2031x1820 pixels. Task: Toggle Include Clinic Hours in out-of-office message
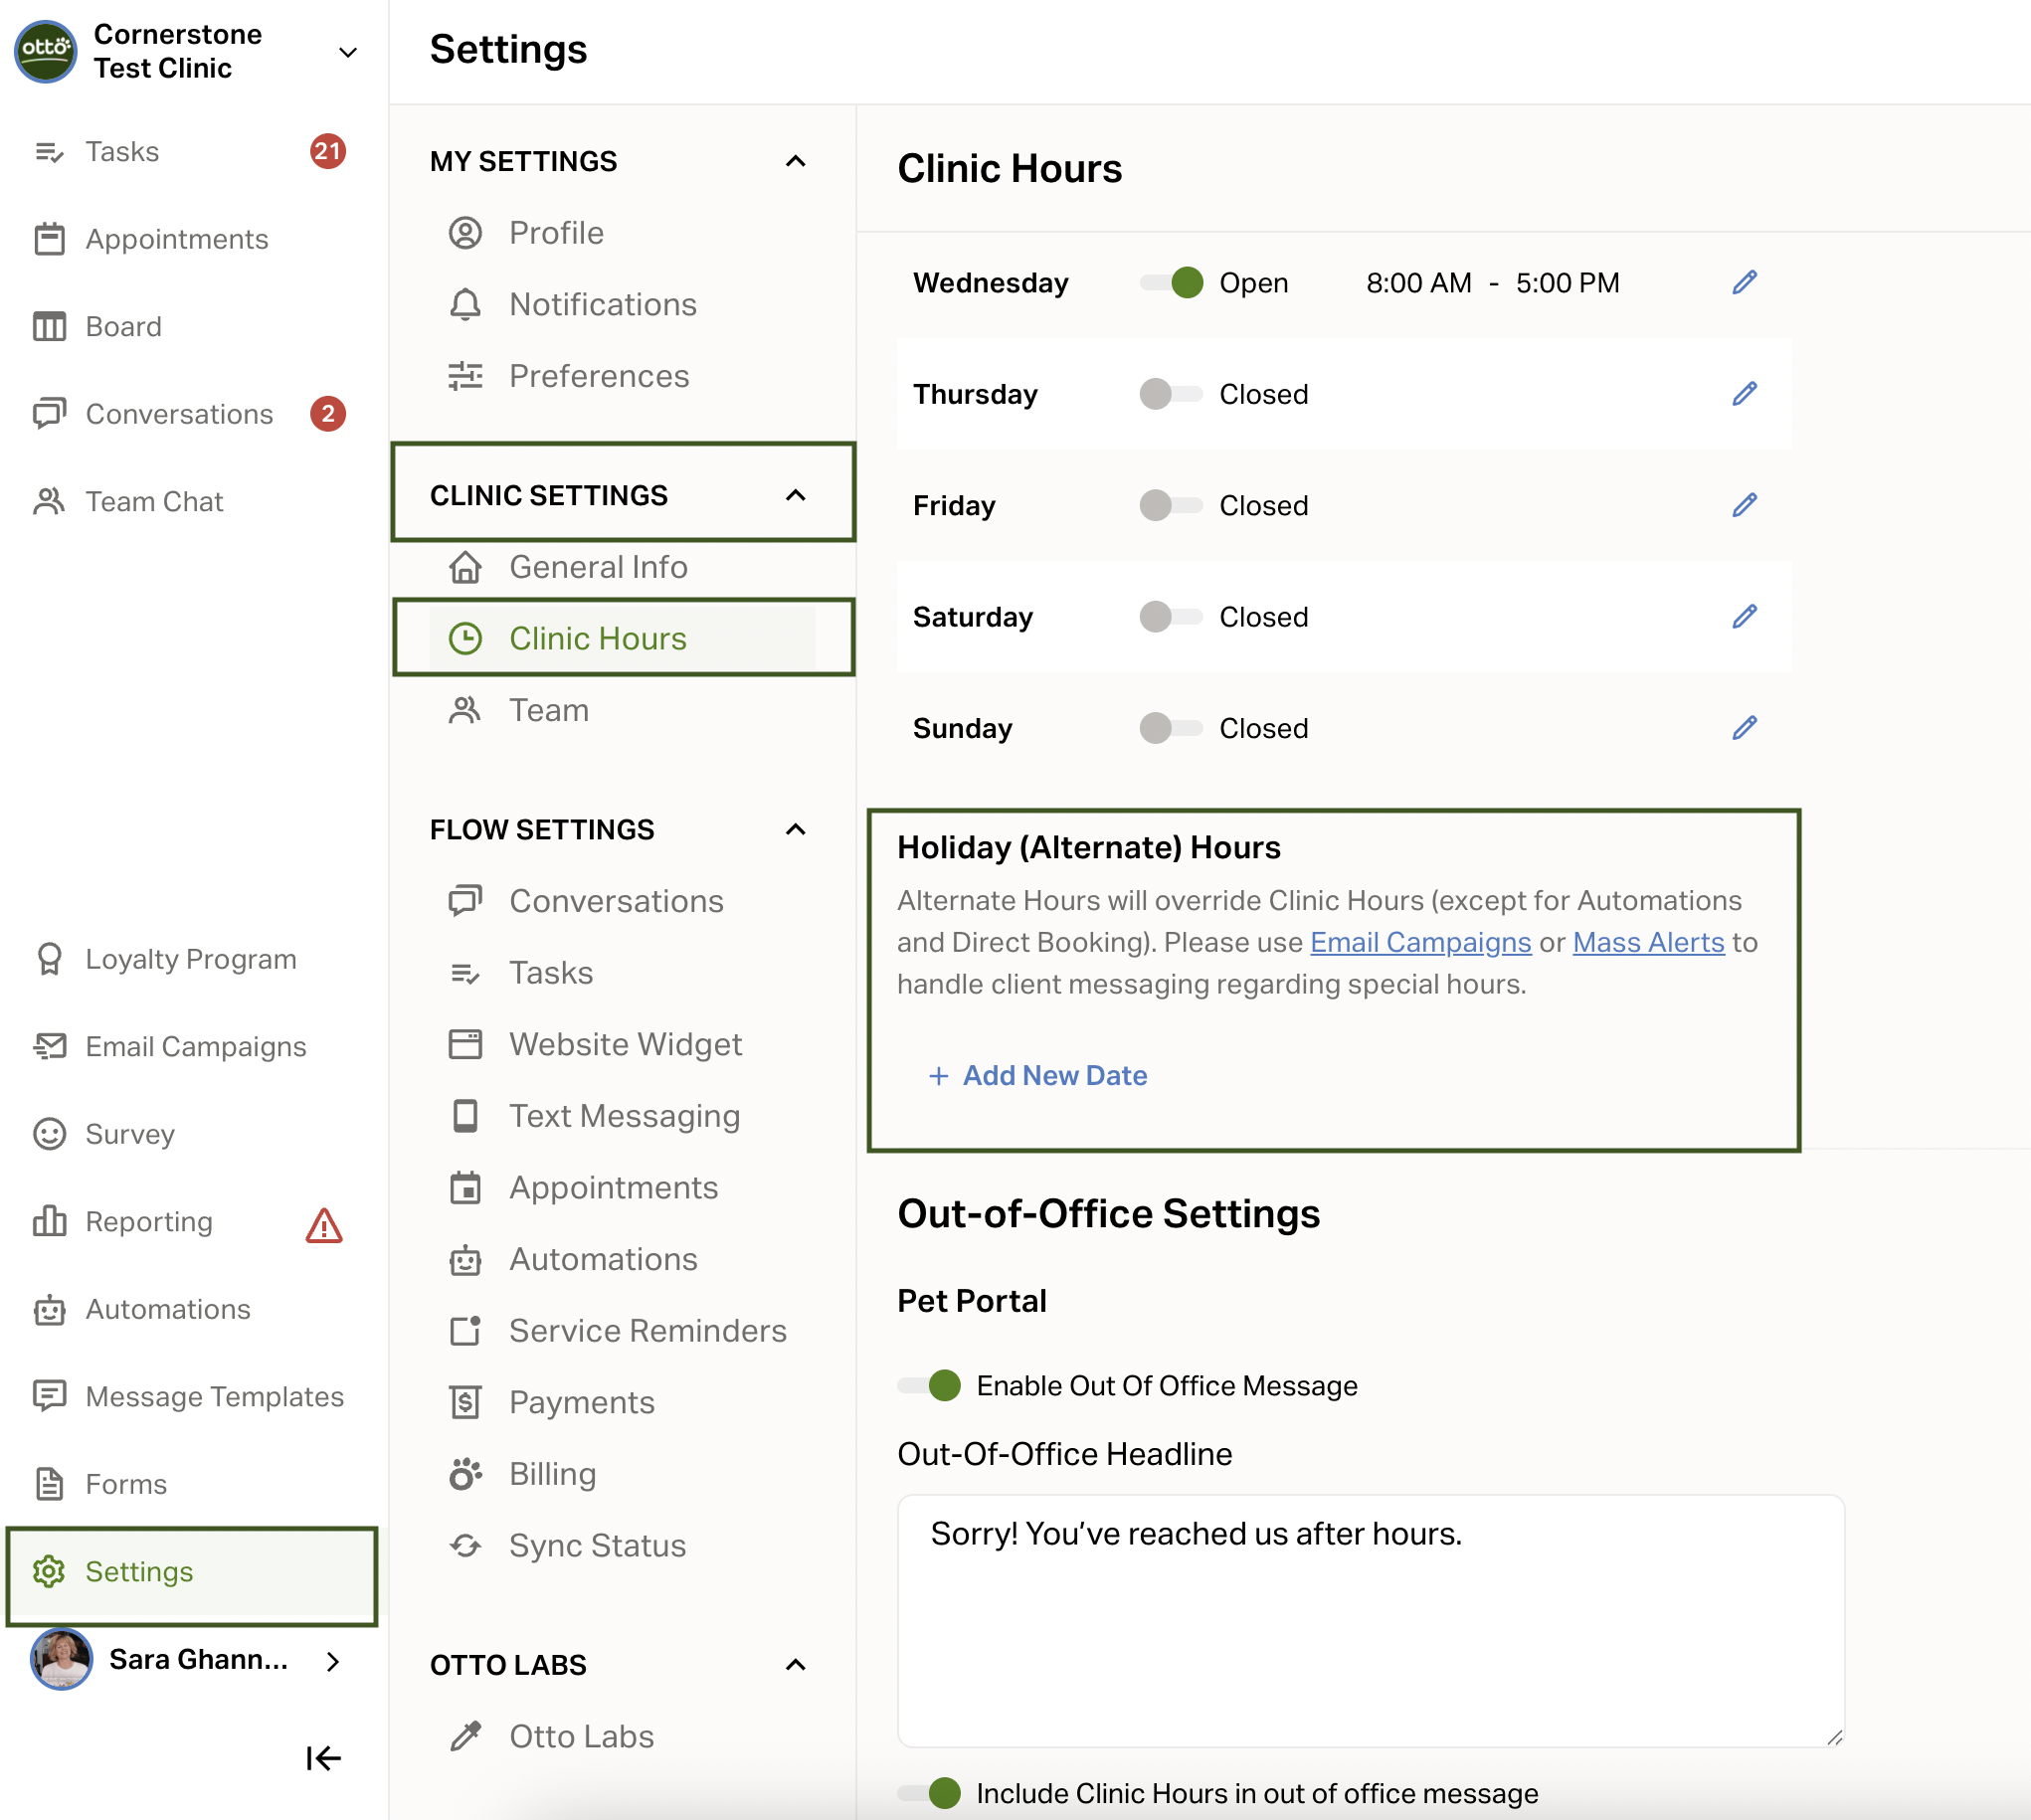(930, 1793)
